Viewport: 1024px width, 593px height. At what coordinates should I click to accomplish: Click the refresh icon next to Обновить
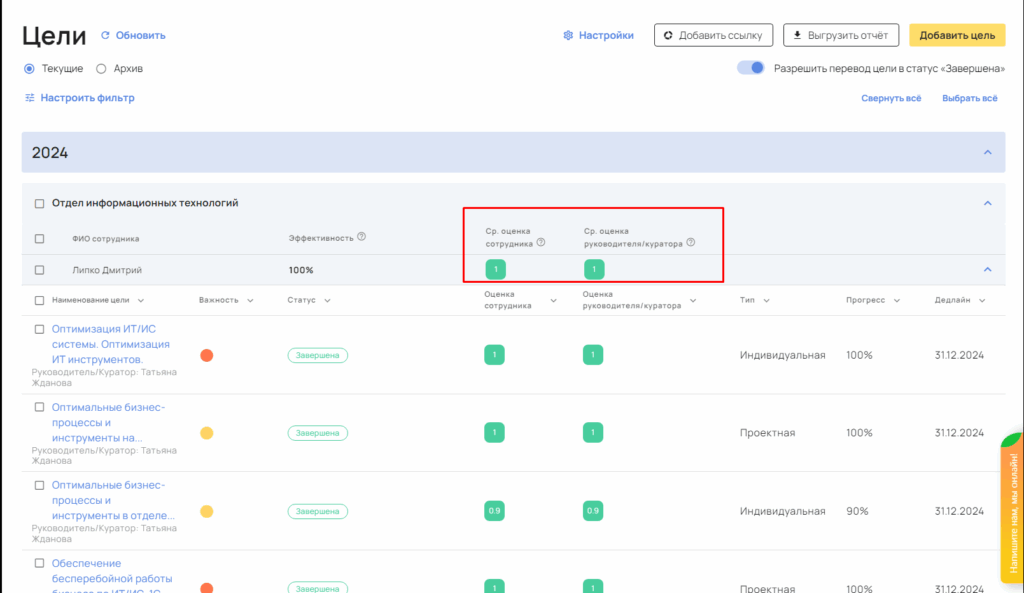[x=105, y=36]
